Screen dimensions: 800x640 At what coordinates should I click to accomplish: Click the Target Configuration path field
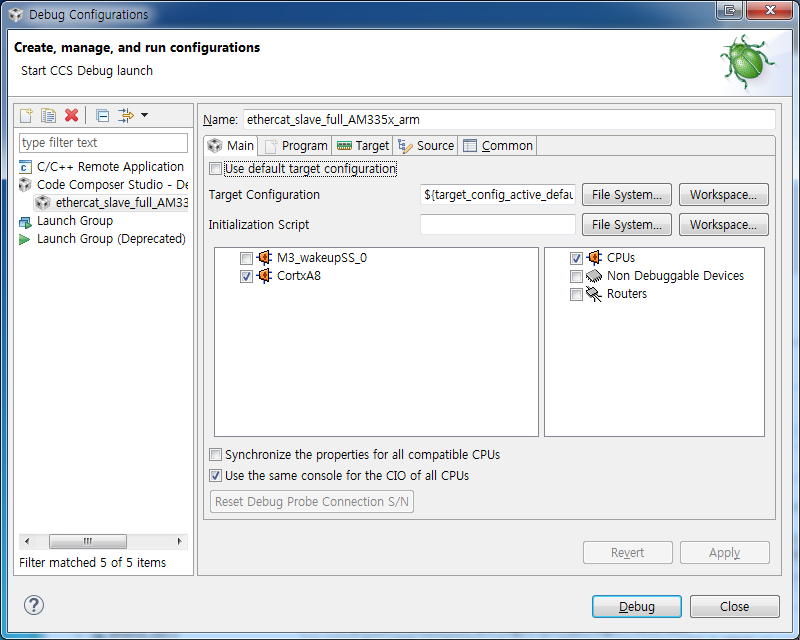click(x=498, y=195)
